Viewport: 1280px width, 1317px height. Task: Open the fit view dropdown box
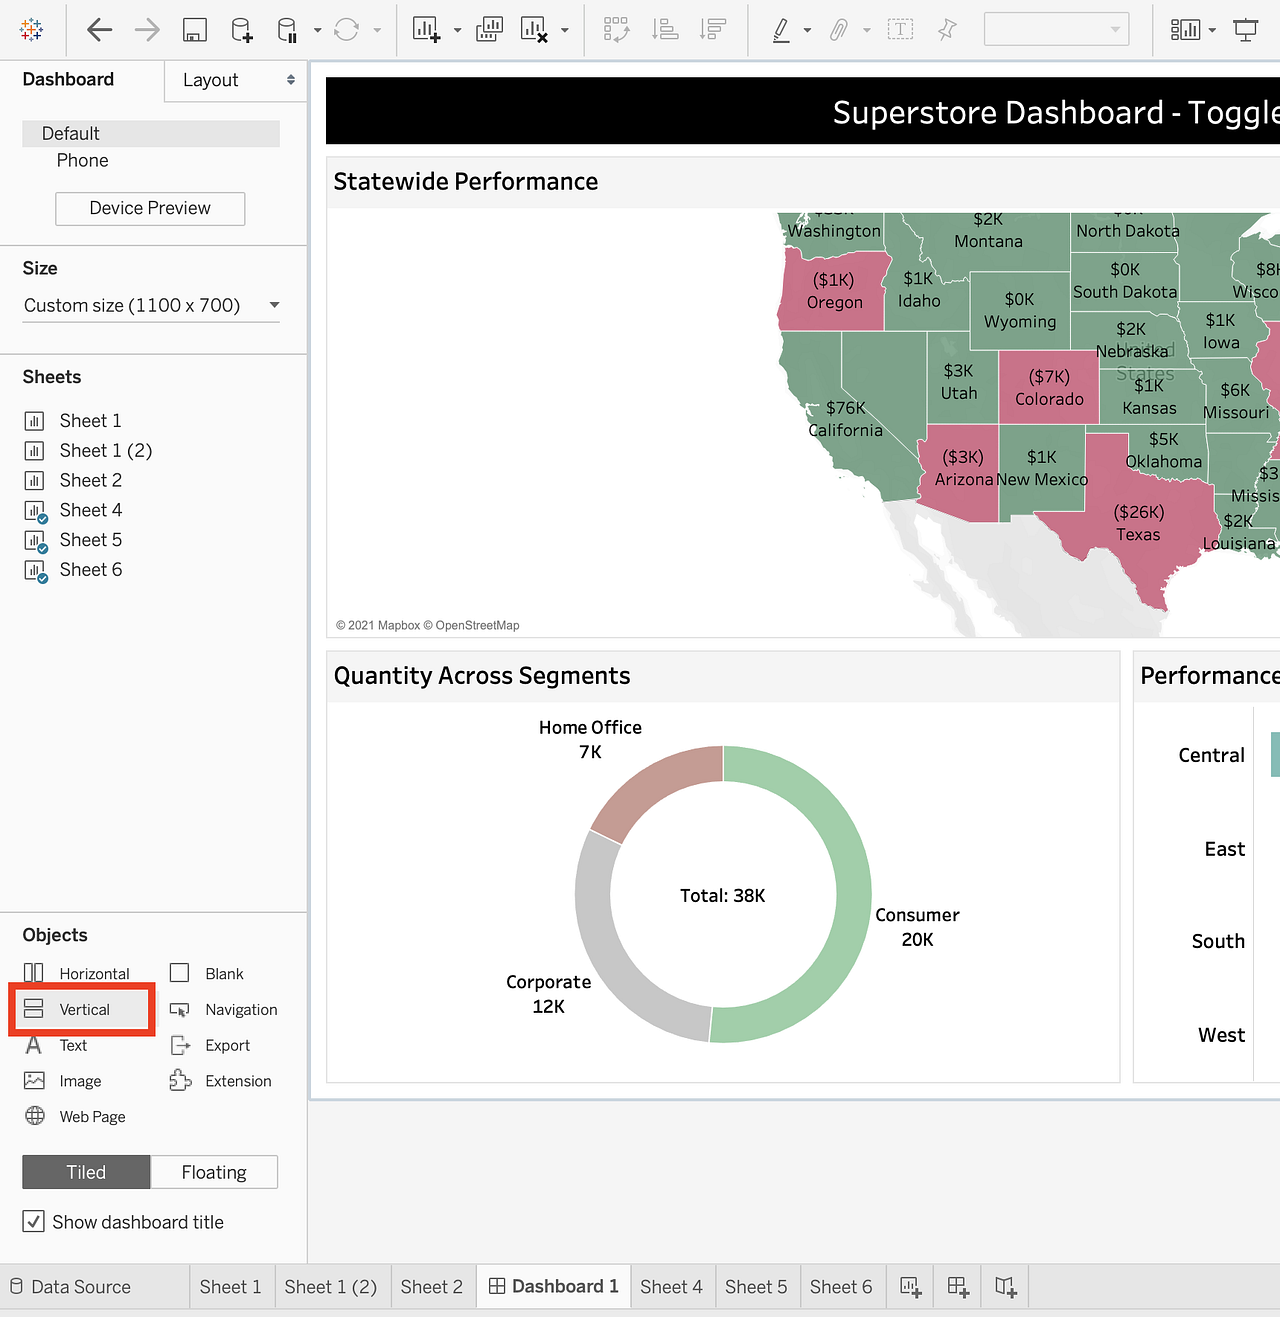(1057, 29)
